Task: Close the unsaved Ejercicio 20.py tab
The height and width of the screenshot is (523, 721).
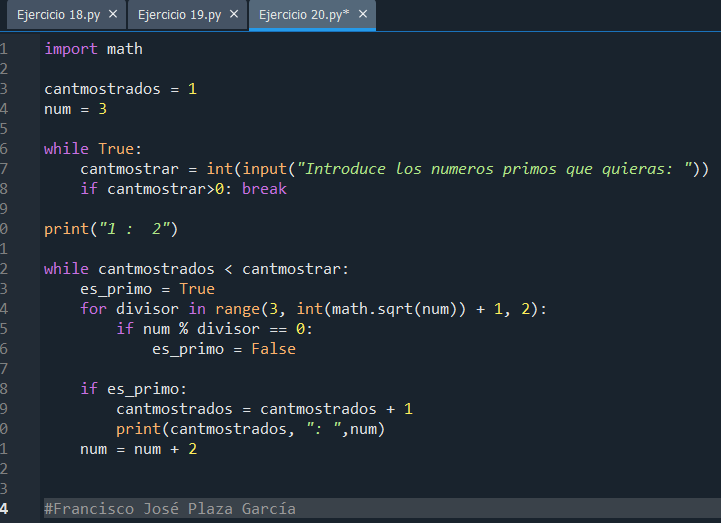Action: [x=362, y=15]
